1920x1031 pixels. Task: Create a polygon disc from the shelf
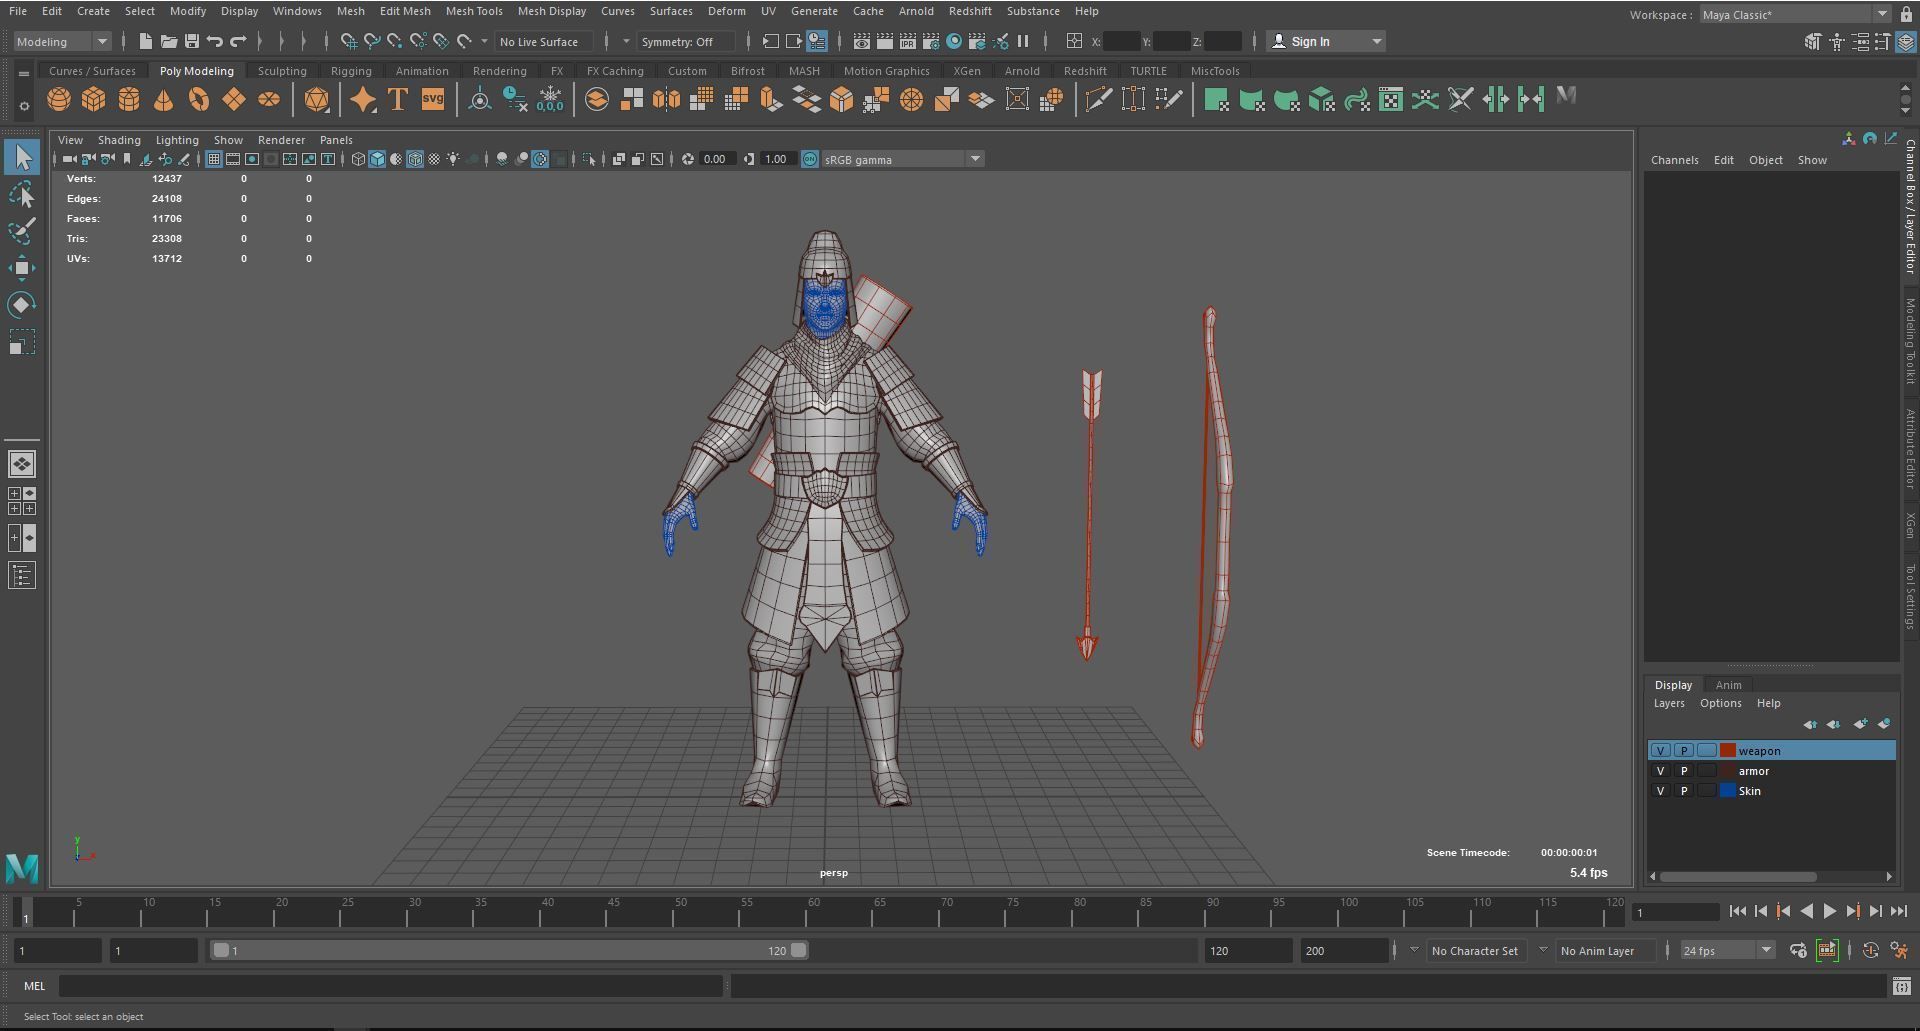[269, 100]
